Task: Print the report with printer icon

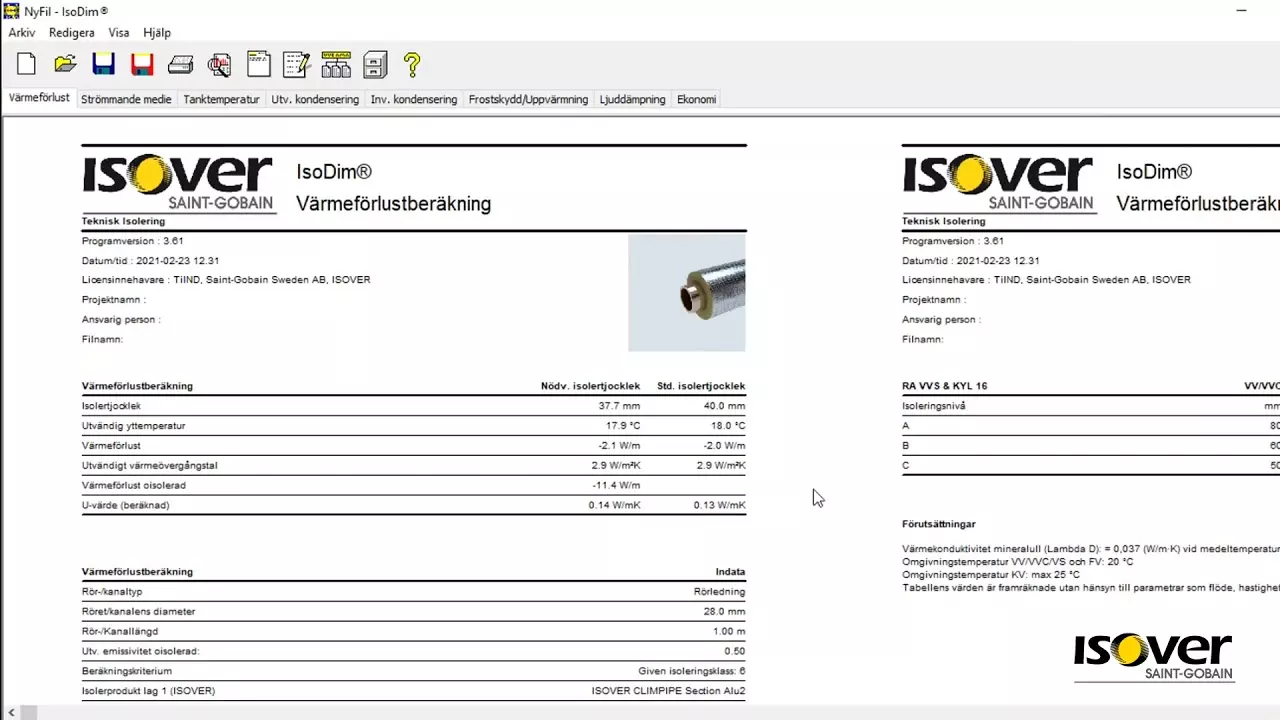Action: point(181,65)
